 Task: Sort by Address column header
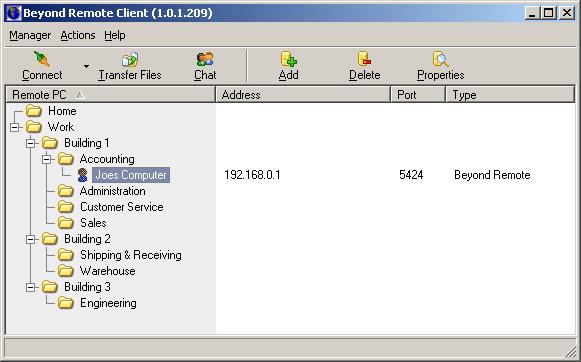click(x=303, y=94)
